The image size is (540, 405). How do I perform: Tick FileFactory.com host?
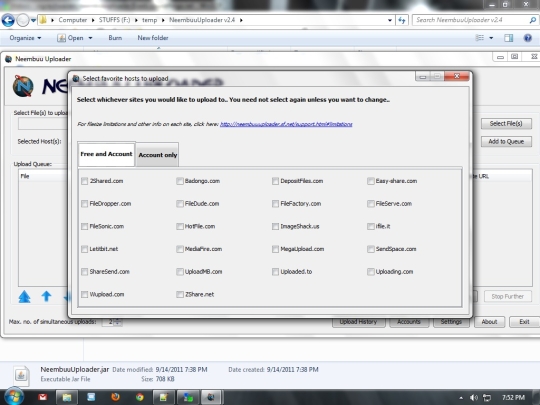point(275,204)
